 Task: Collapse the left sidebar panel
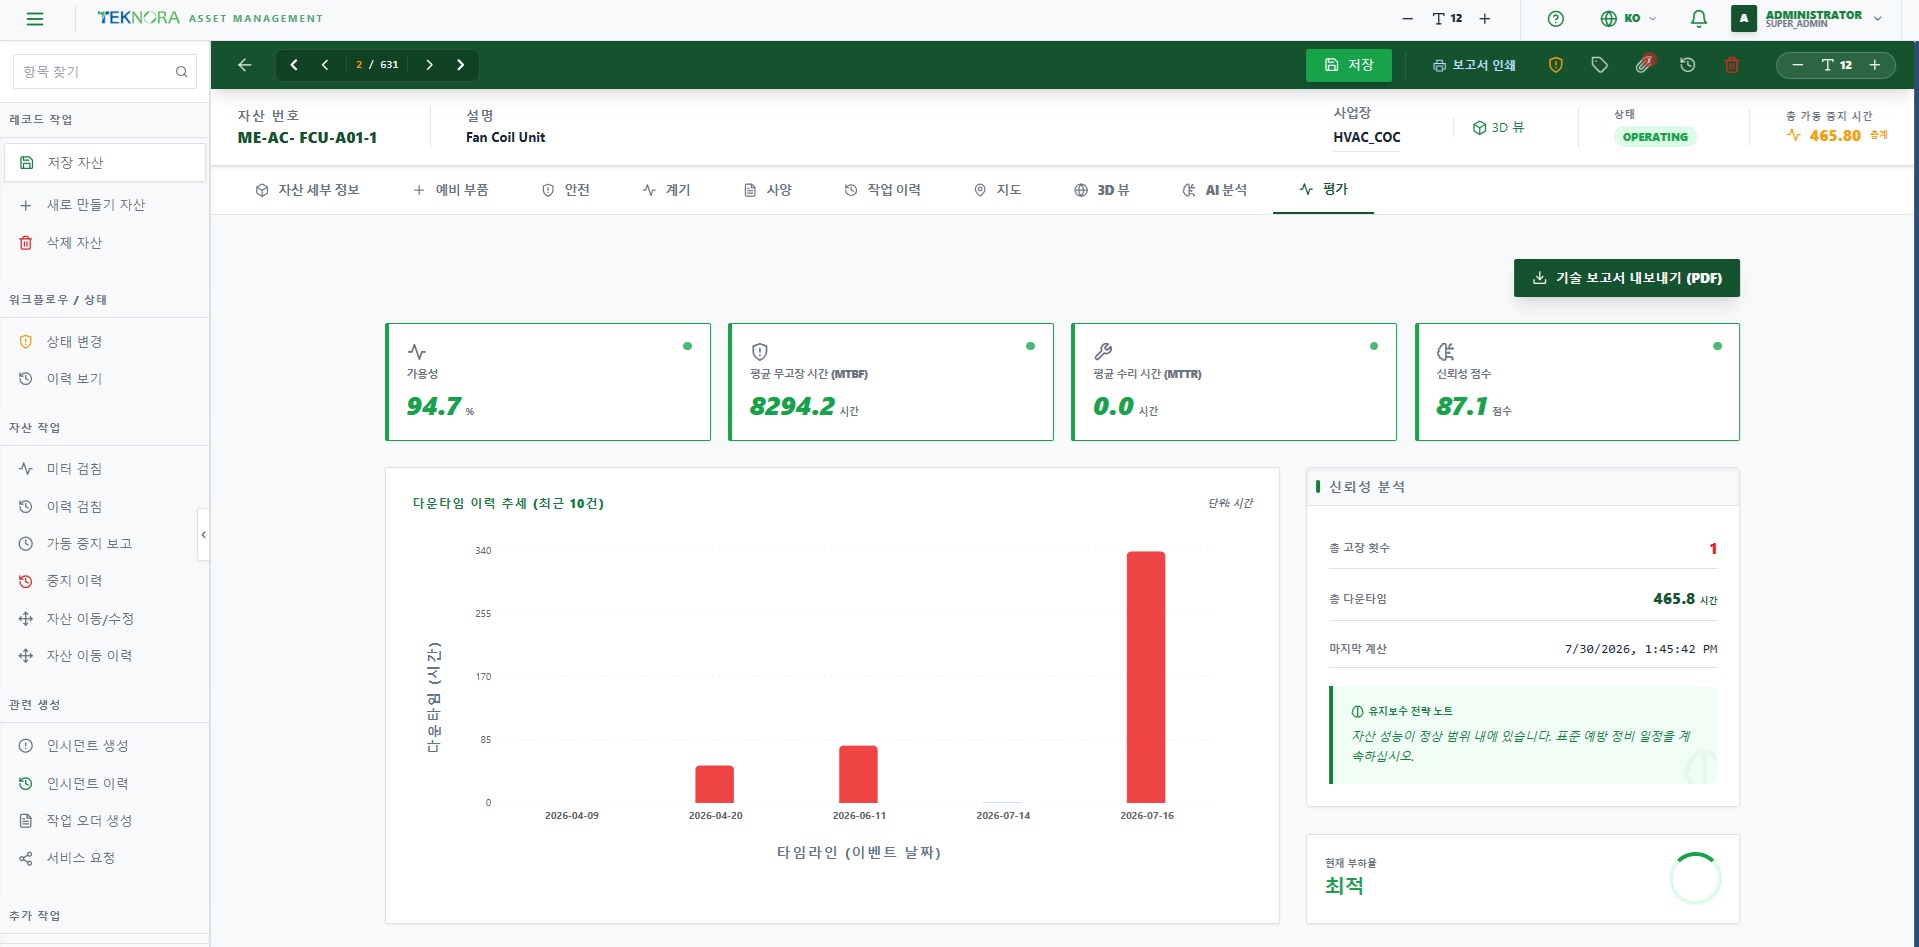204,535
